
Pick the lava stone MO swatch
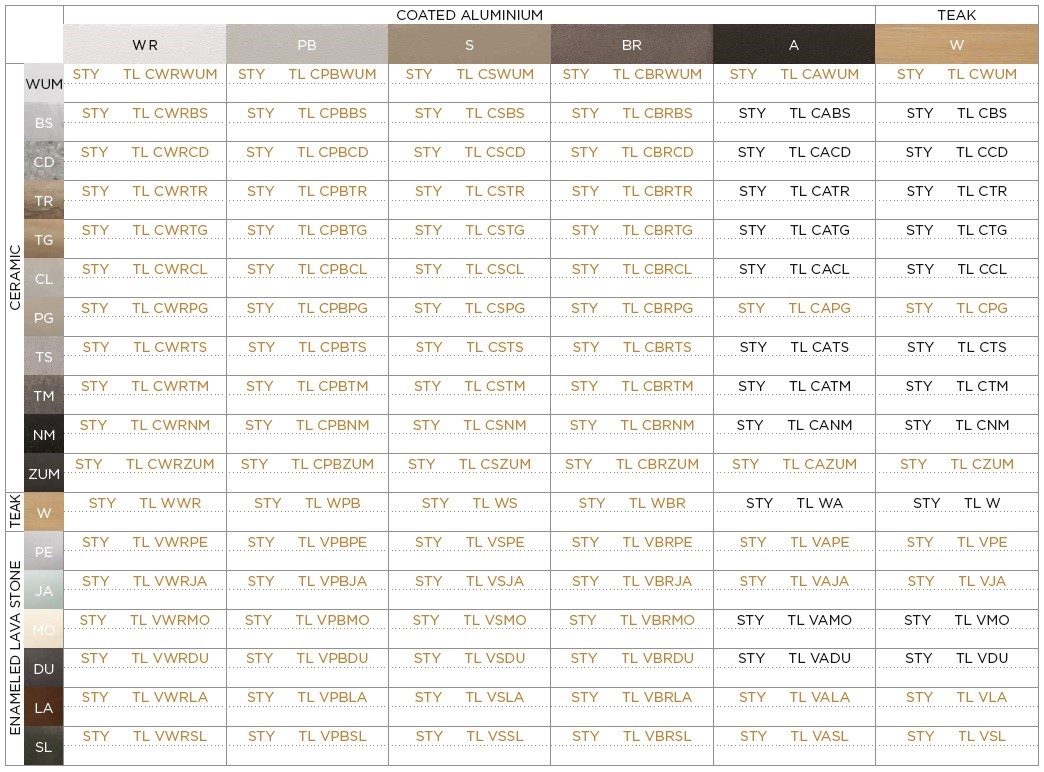tap(44, 629)
